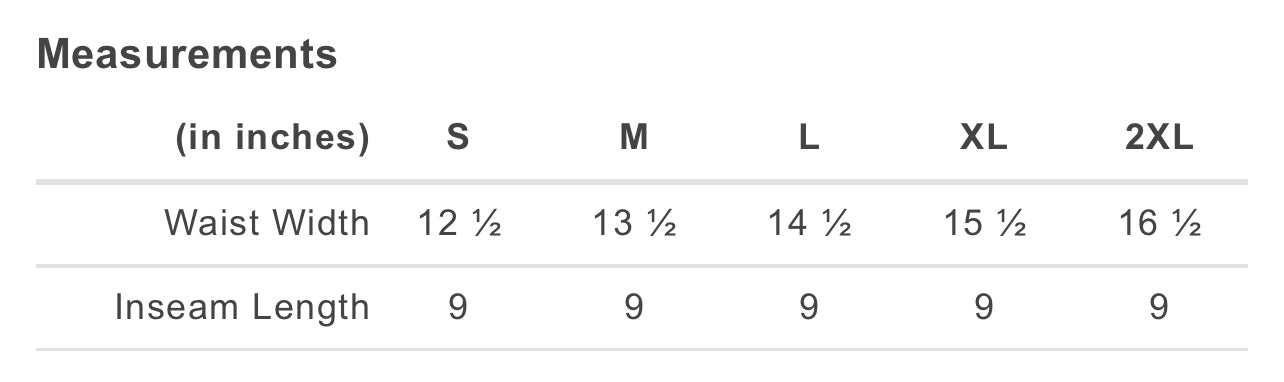The width and height of the screenshot is (1284, 382).
Task: Click inseam length value under S column
Action: point(458,307)
